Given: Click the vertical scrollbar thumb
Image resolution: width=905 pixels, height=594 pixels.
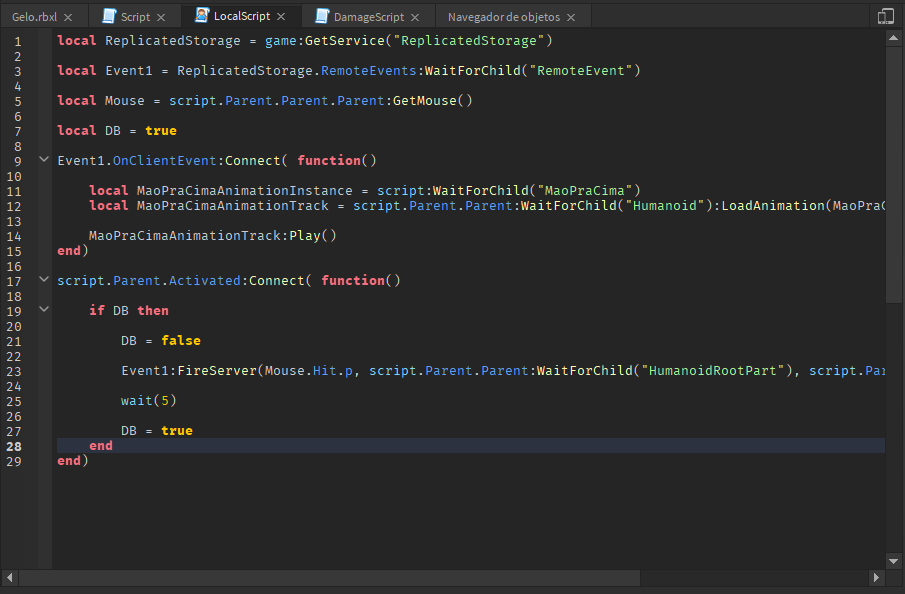Looking at the screenshot, I should (893, 175).
